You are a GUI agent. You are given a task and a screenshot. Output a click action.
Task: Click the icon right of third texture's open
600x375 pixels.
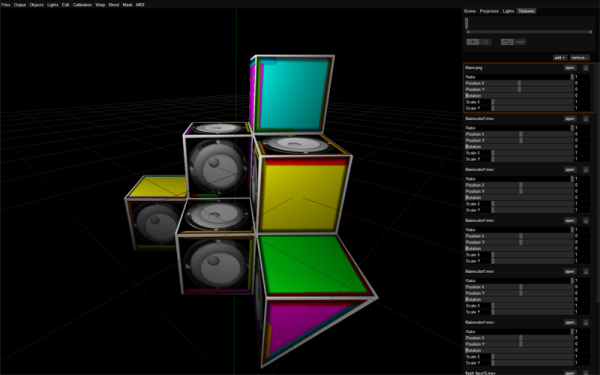coord(586,170)
